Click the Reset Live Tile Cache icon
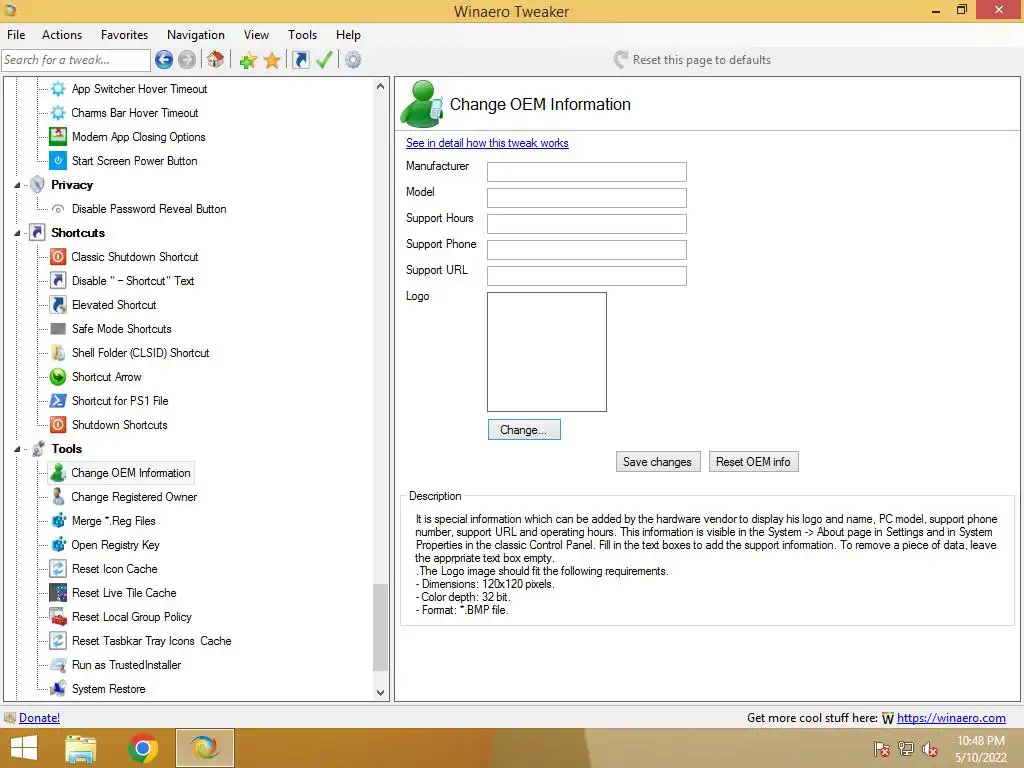The height and width of the screenshot is (768, 1024). [58, 593]
